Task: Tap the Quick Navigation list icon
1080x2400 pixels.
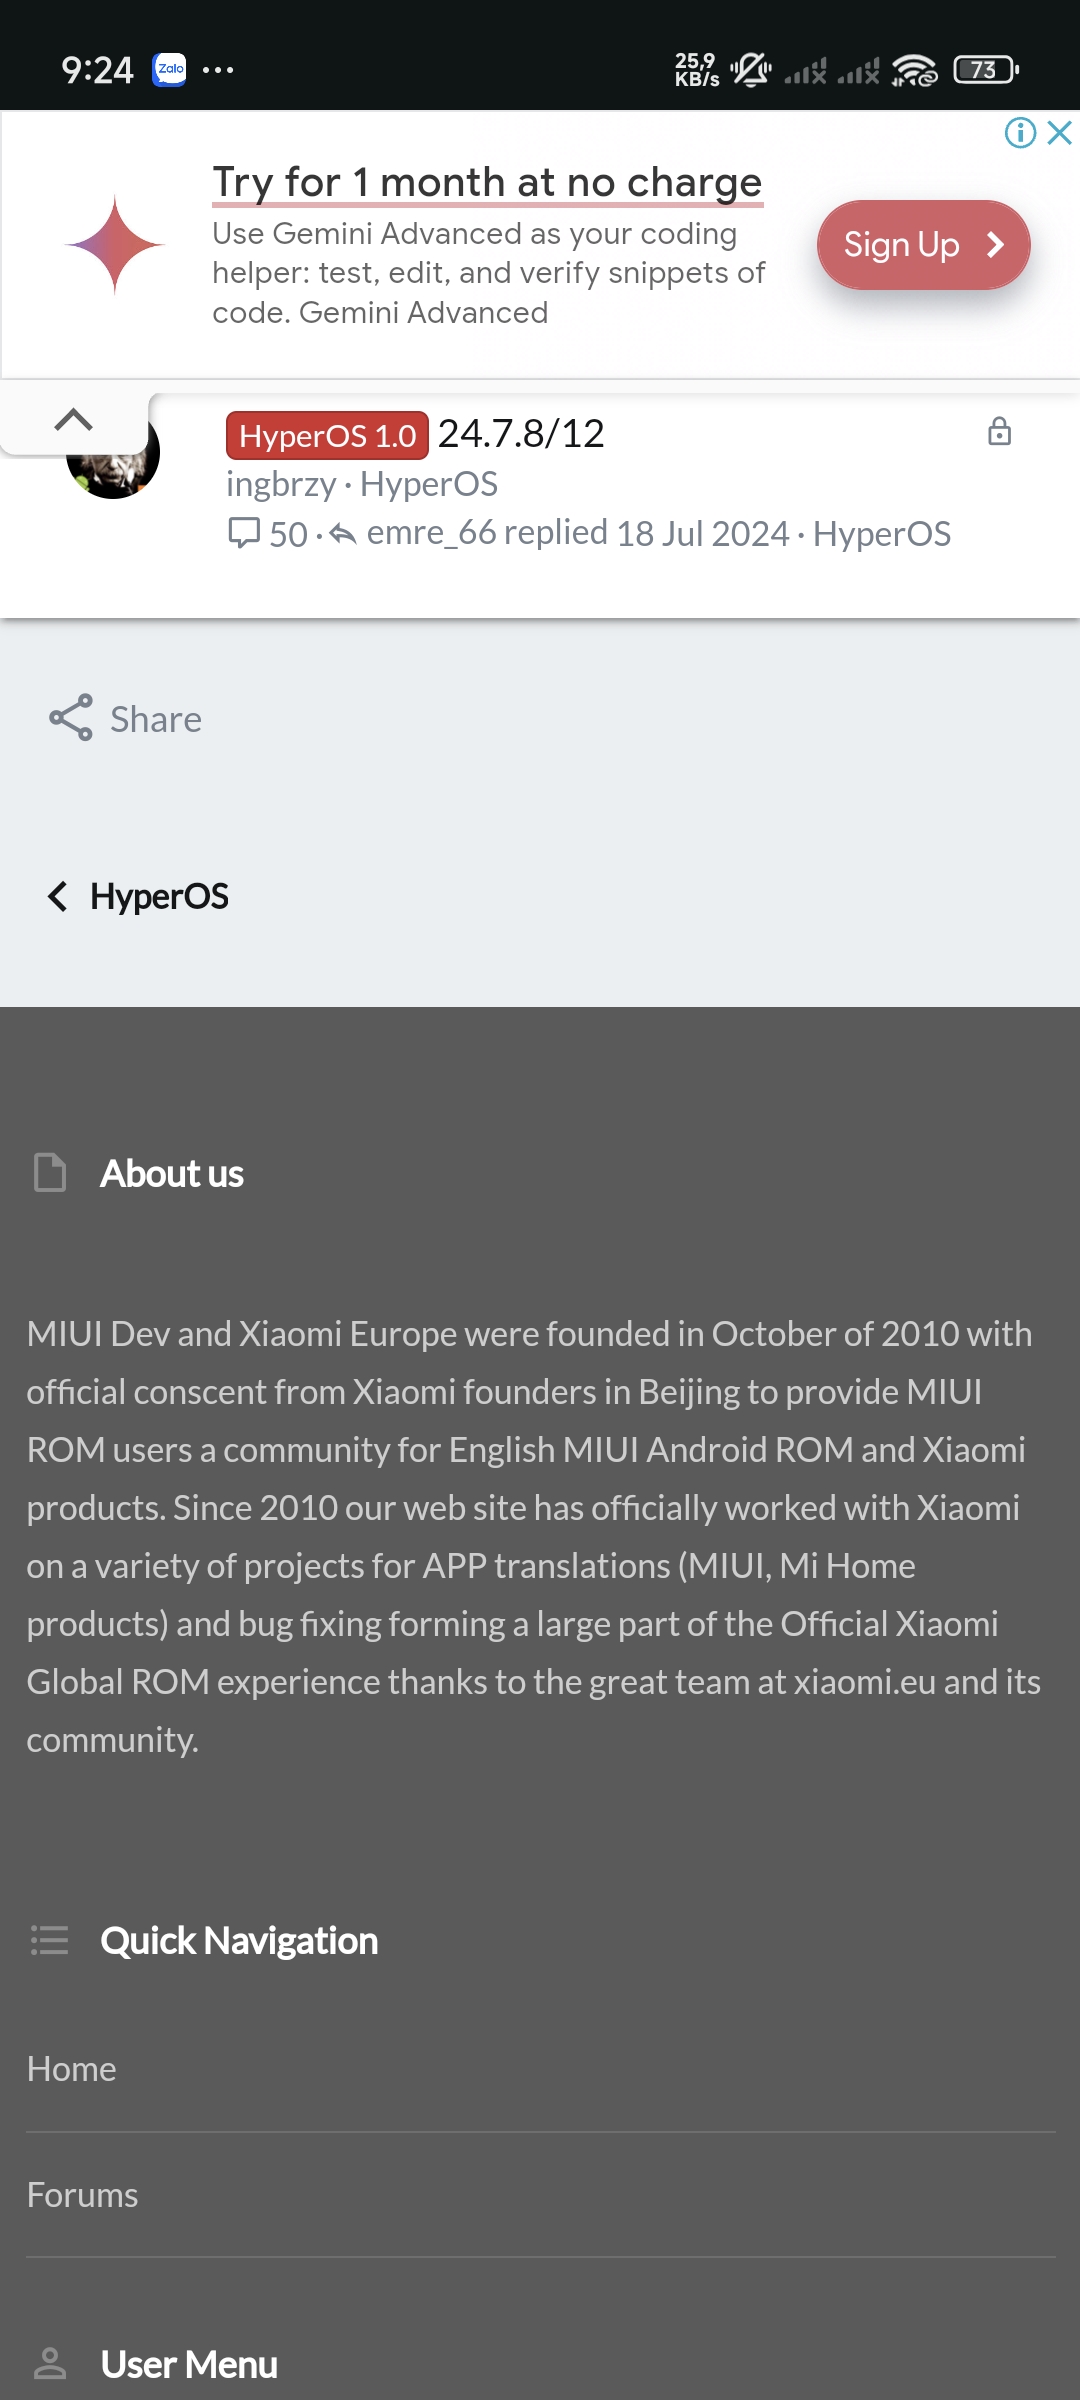Action: point(50,1940)
